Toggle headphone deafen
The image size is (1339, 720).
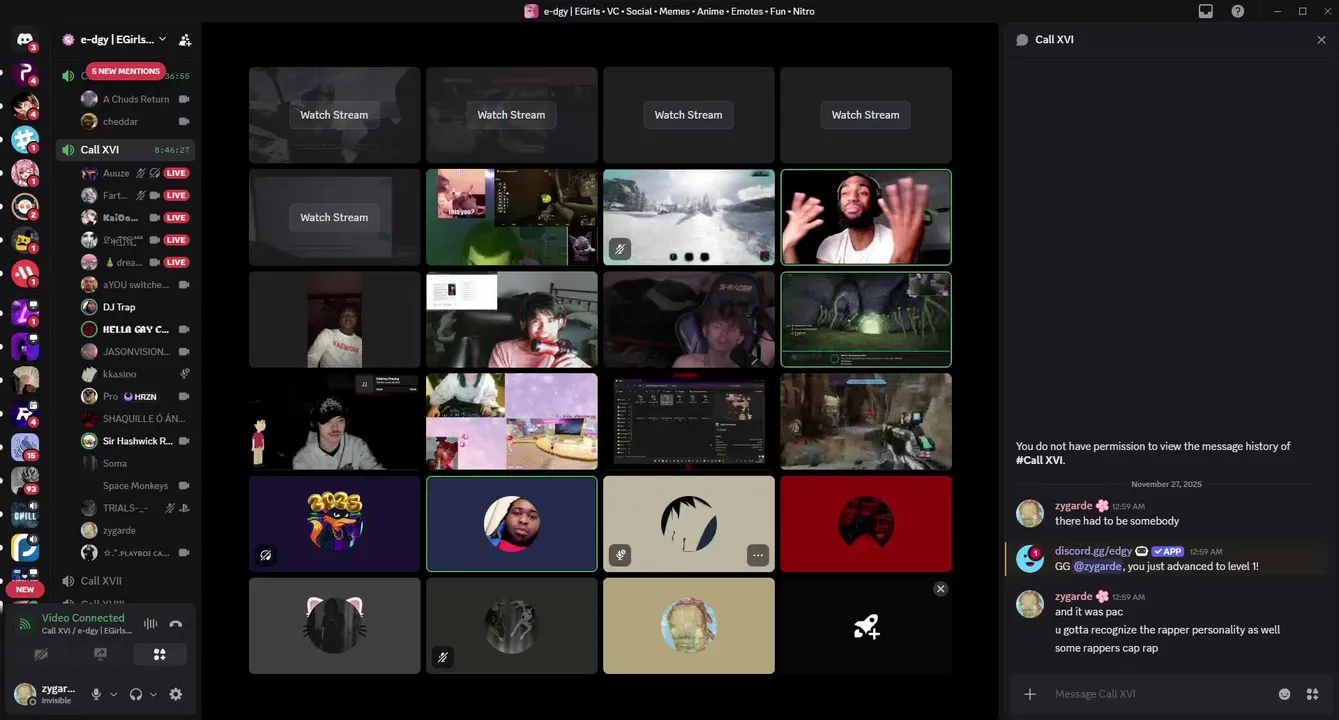(136, 694)
